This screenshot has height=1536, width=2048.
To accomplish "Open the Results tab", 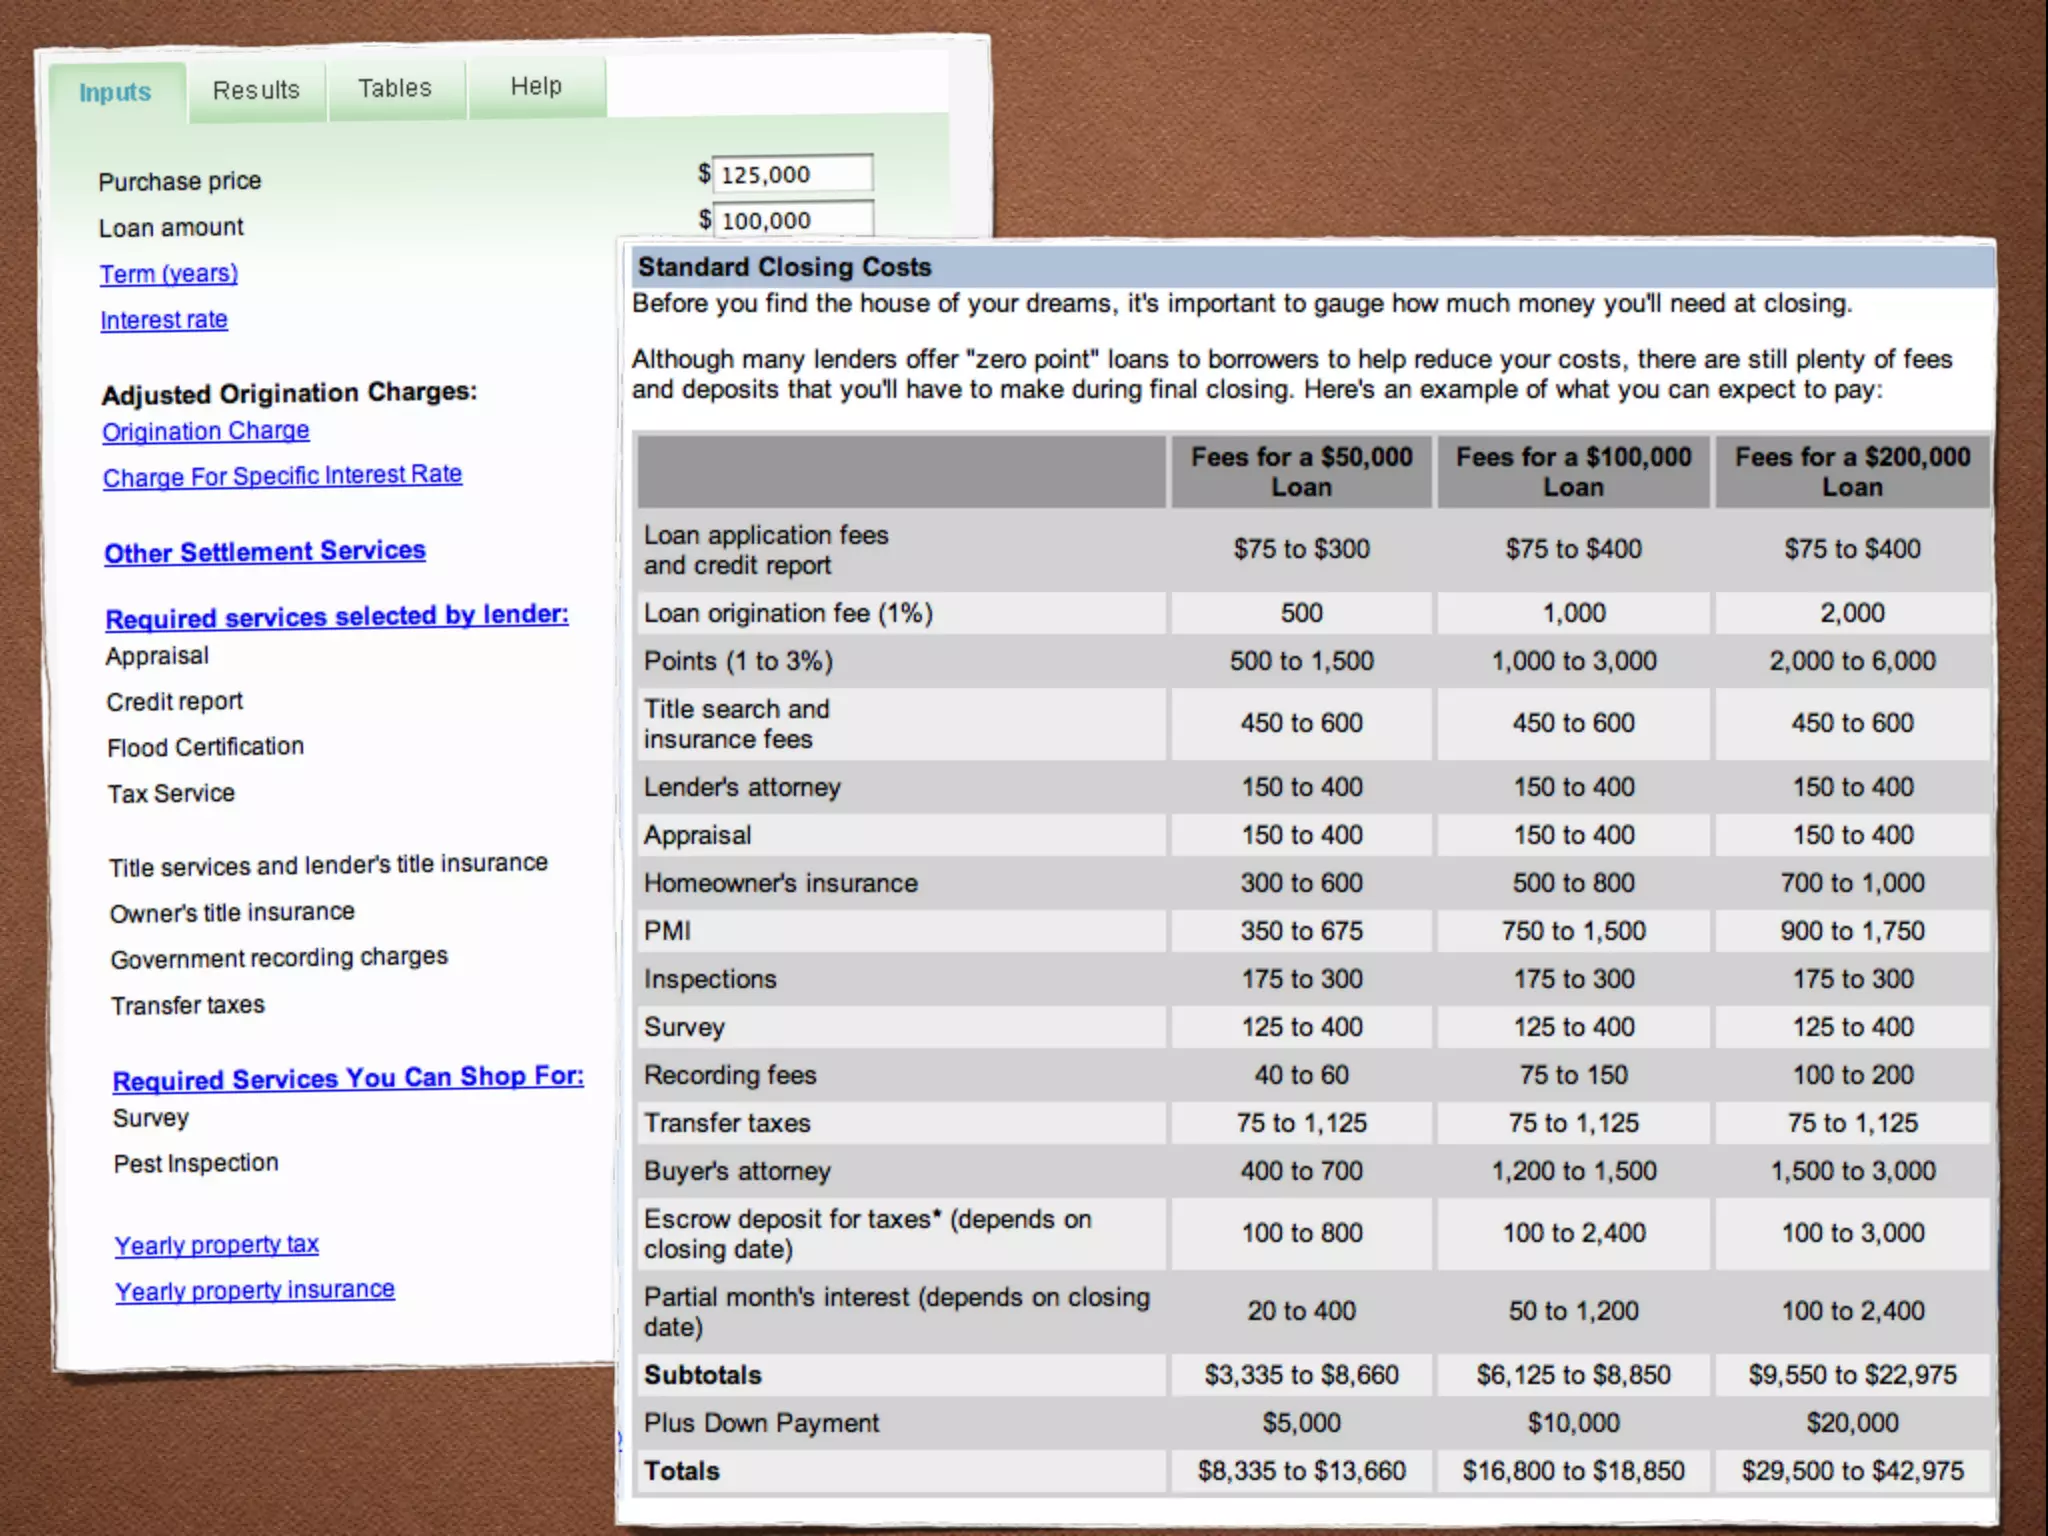I will click(256, 91).
